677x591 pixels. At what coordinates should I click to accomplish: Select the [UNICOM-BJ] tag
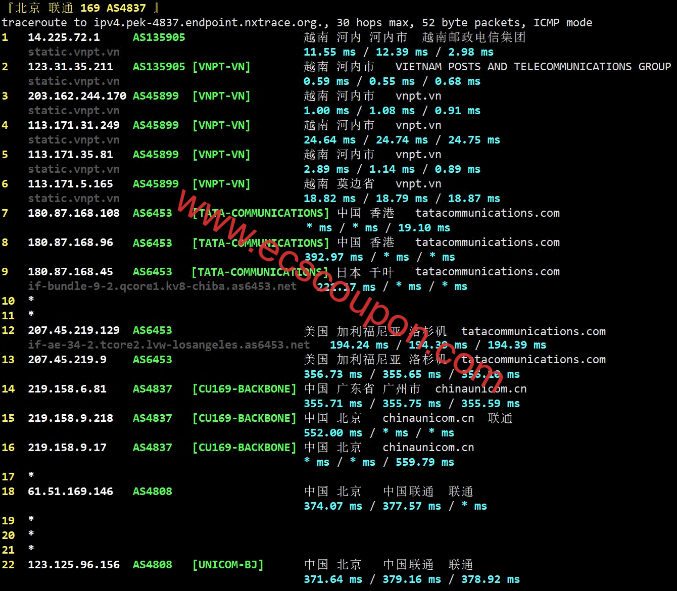click(228, 565)
